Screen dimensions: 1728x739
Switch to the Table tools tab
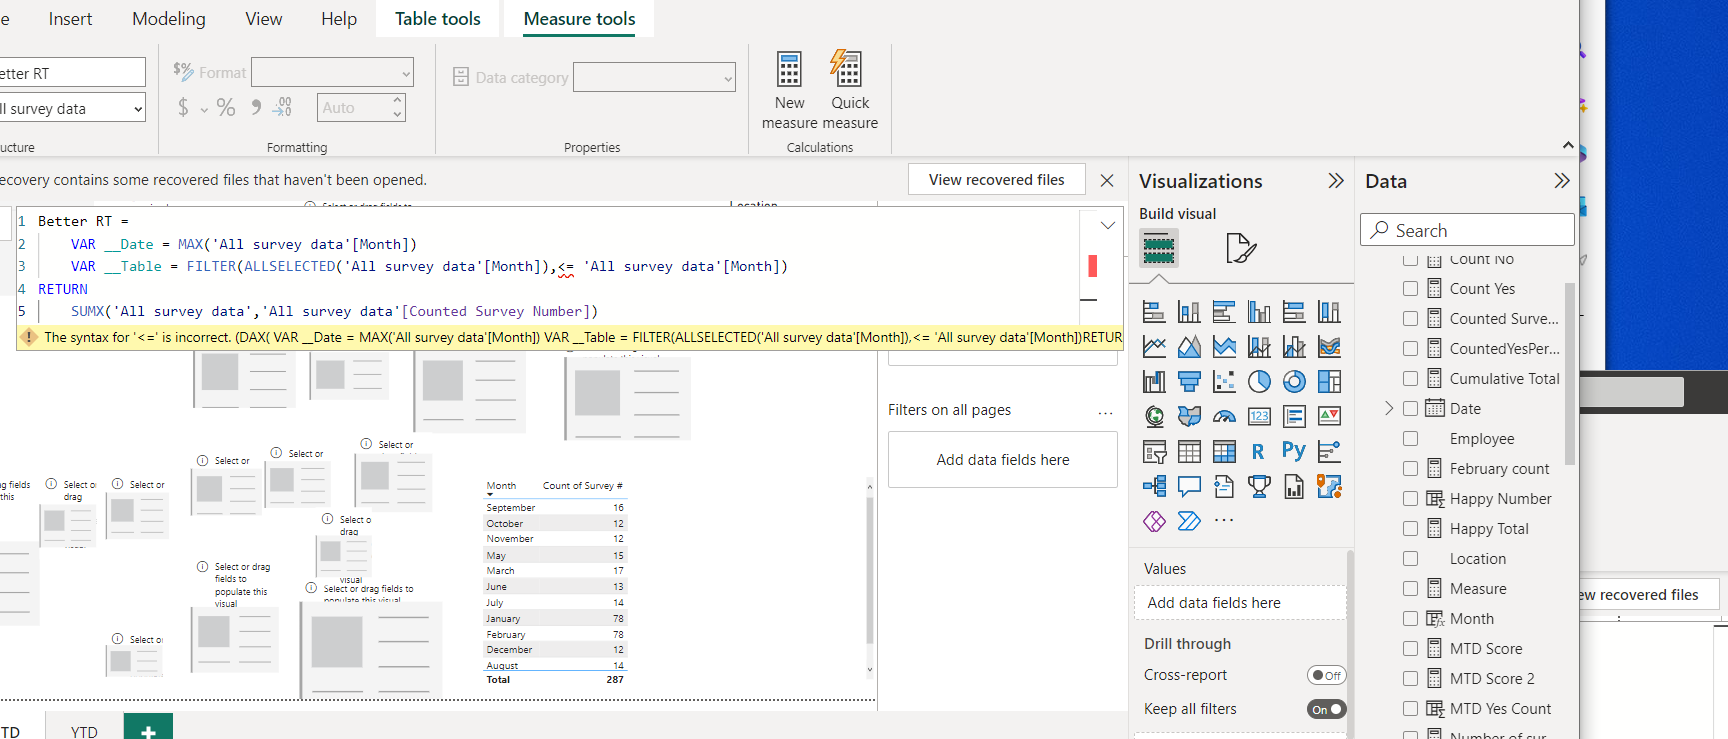point(437,19)
